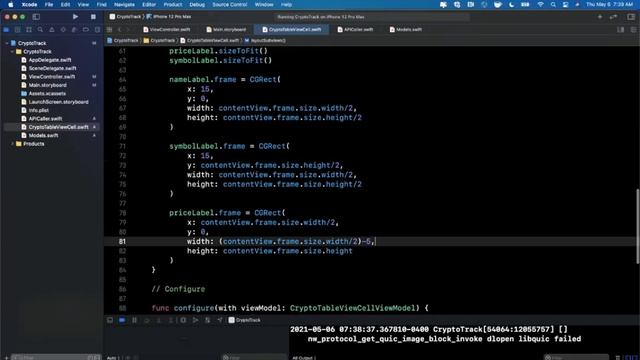The width and height of the screenshot is (640, 360).
Task: Switch to ViewController.swift tab
Action: (167, 29)
